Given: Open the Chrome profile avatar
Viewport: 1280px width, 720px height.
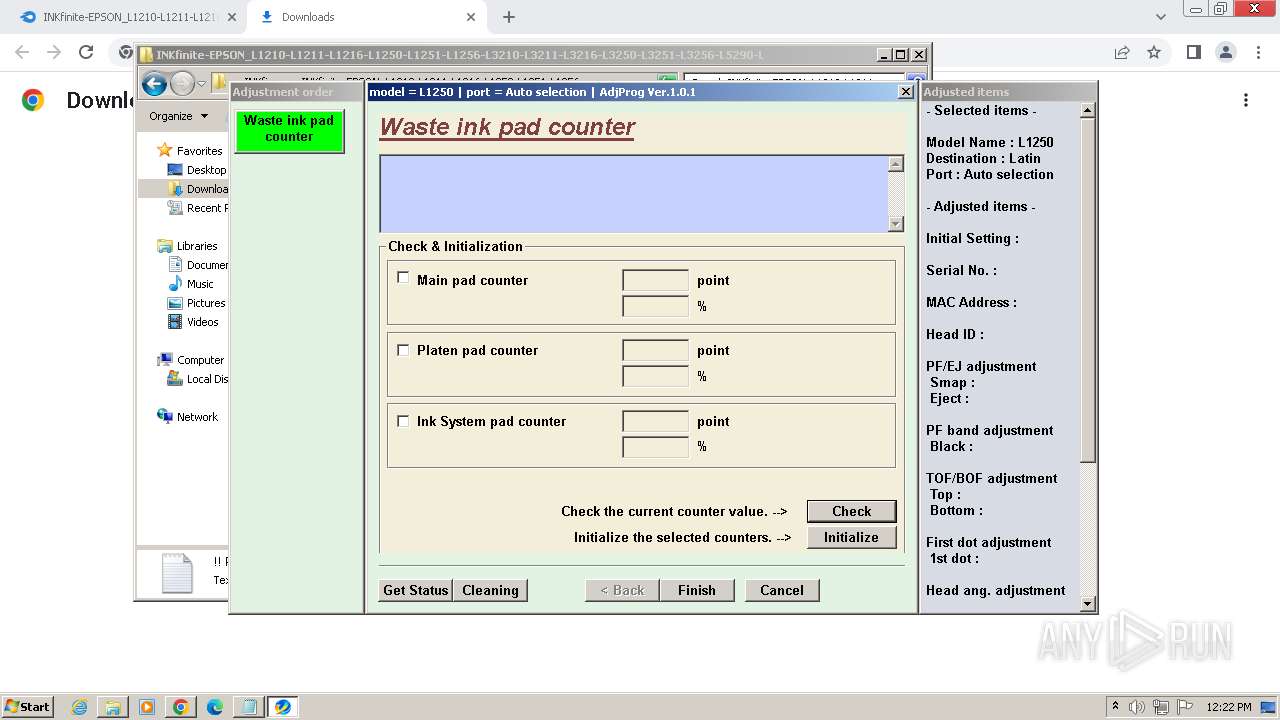Looking at the screenshot, I should (x=1225, y=52).
